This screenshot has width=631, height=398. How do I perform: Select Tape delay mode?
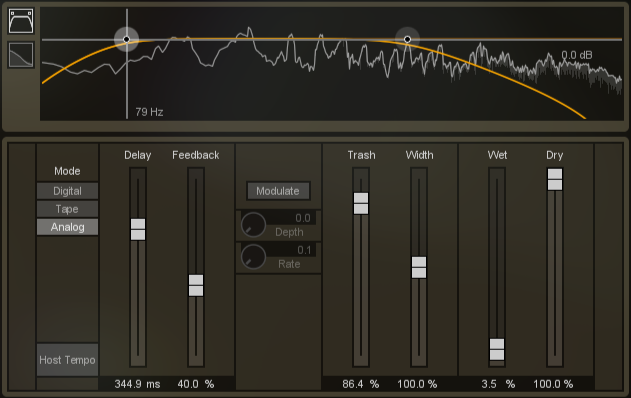(67, 209)
